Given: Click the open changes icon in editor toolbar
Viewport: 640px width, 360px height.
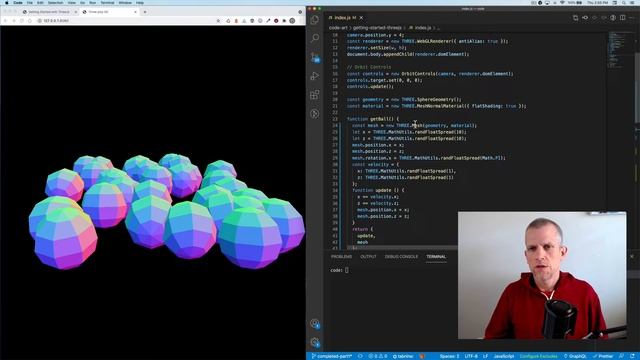Looking at the screenshot, I should point(575,18).
